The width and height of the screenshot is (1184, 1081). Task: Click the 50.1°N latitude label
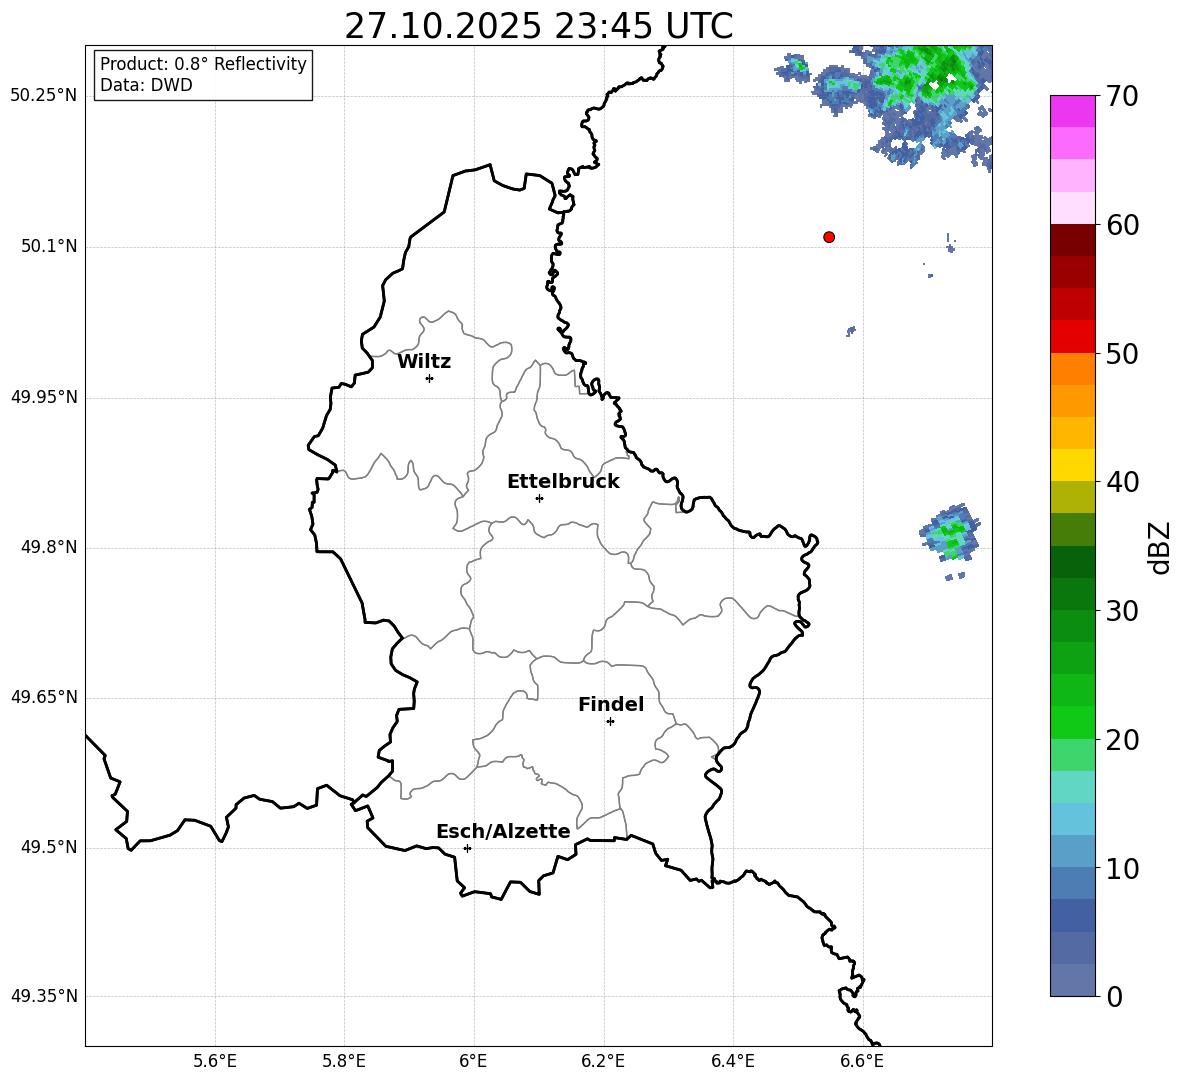(49, 247)
